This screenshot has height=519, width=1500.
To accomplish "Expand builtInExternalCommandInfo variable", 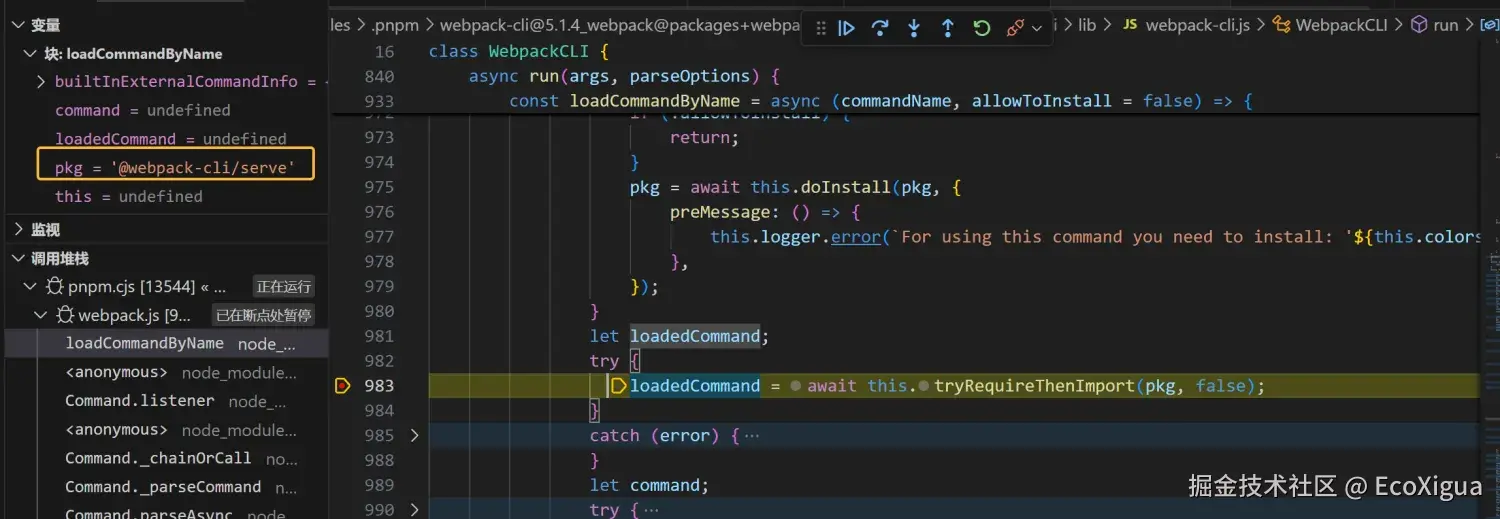I will (x=41, y=81).
